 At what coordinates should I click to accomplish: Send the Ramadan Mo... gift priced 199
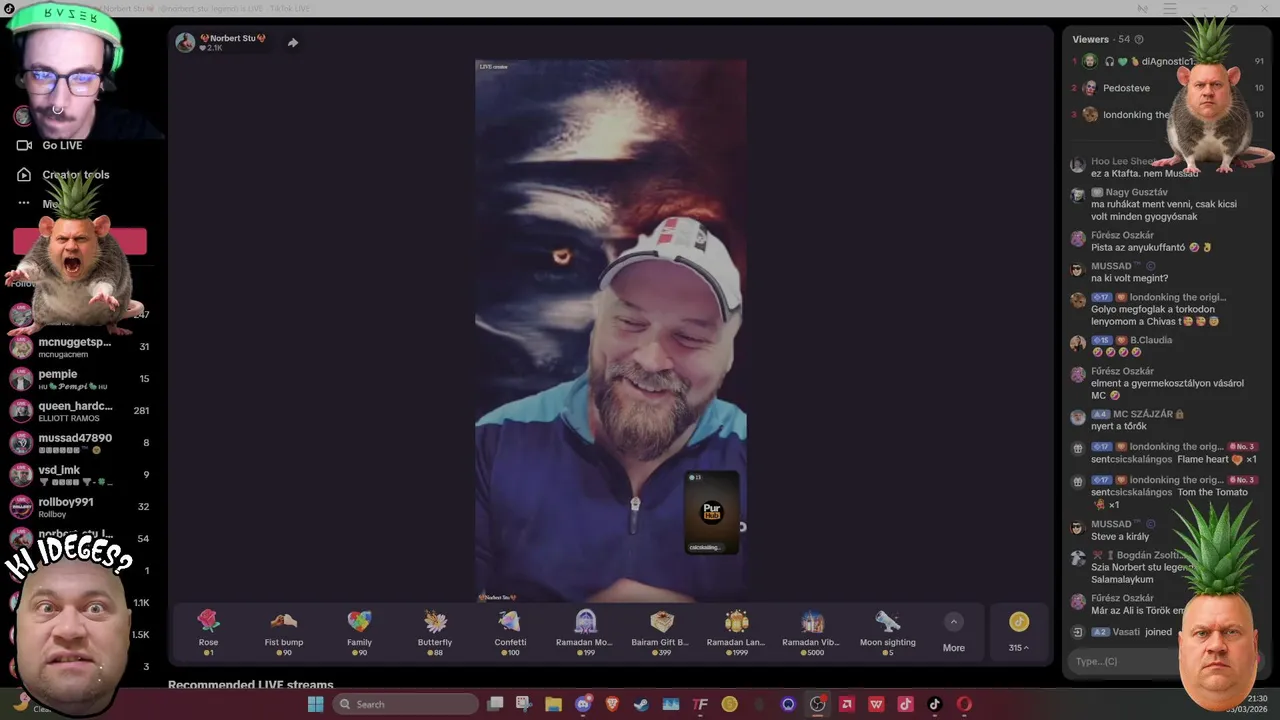pos(586,632)
